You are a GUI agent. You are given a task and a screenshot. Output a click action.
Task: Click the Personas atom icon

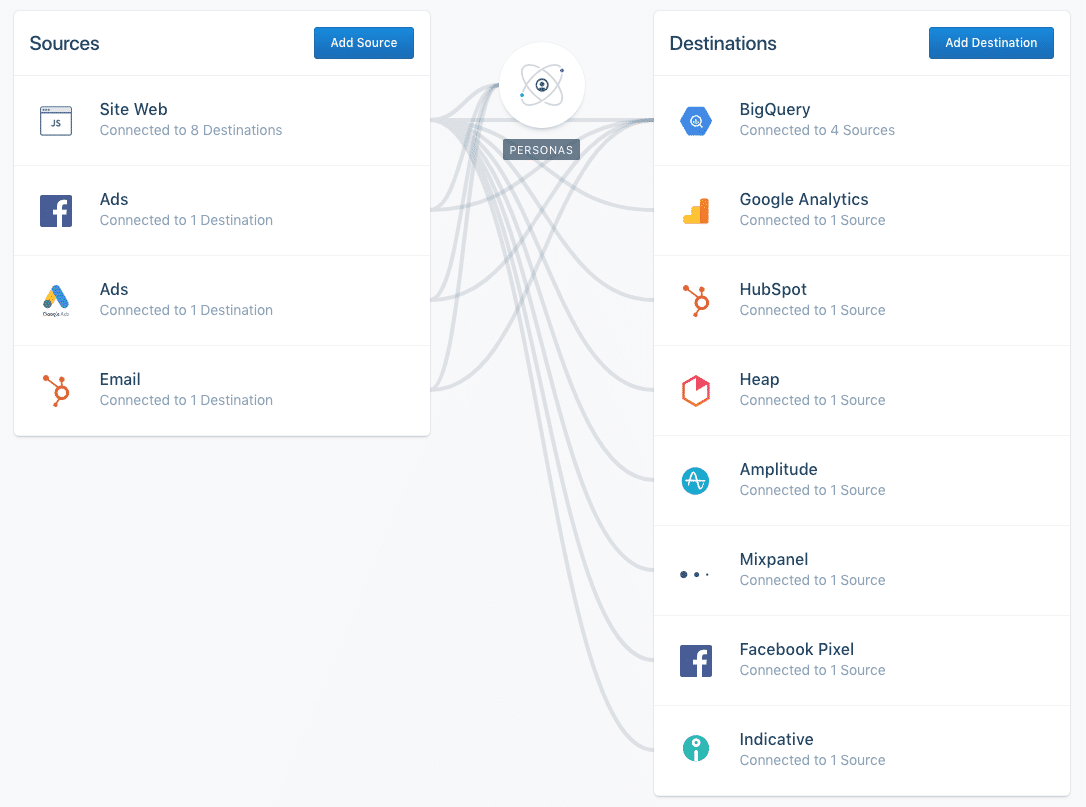point(542,86)
